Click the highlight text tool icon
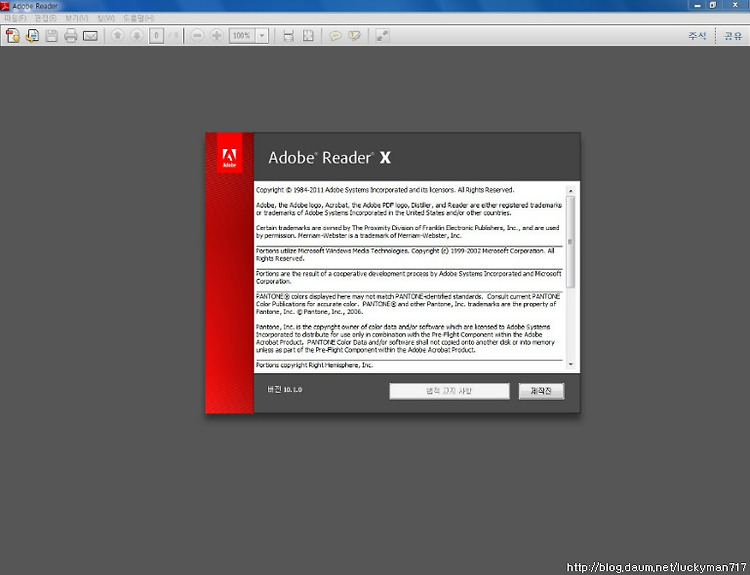Image resolution: width=750 pixels, height=575 pixels. click(x=354, y=36)
